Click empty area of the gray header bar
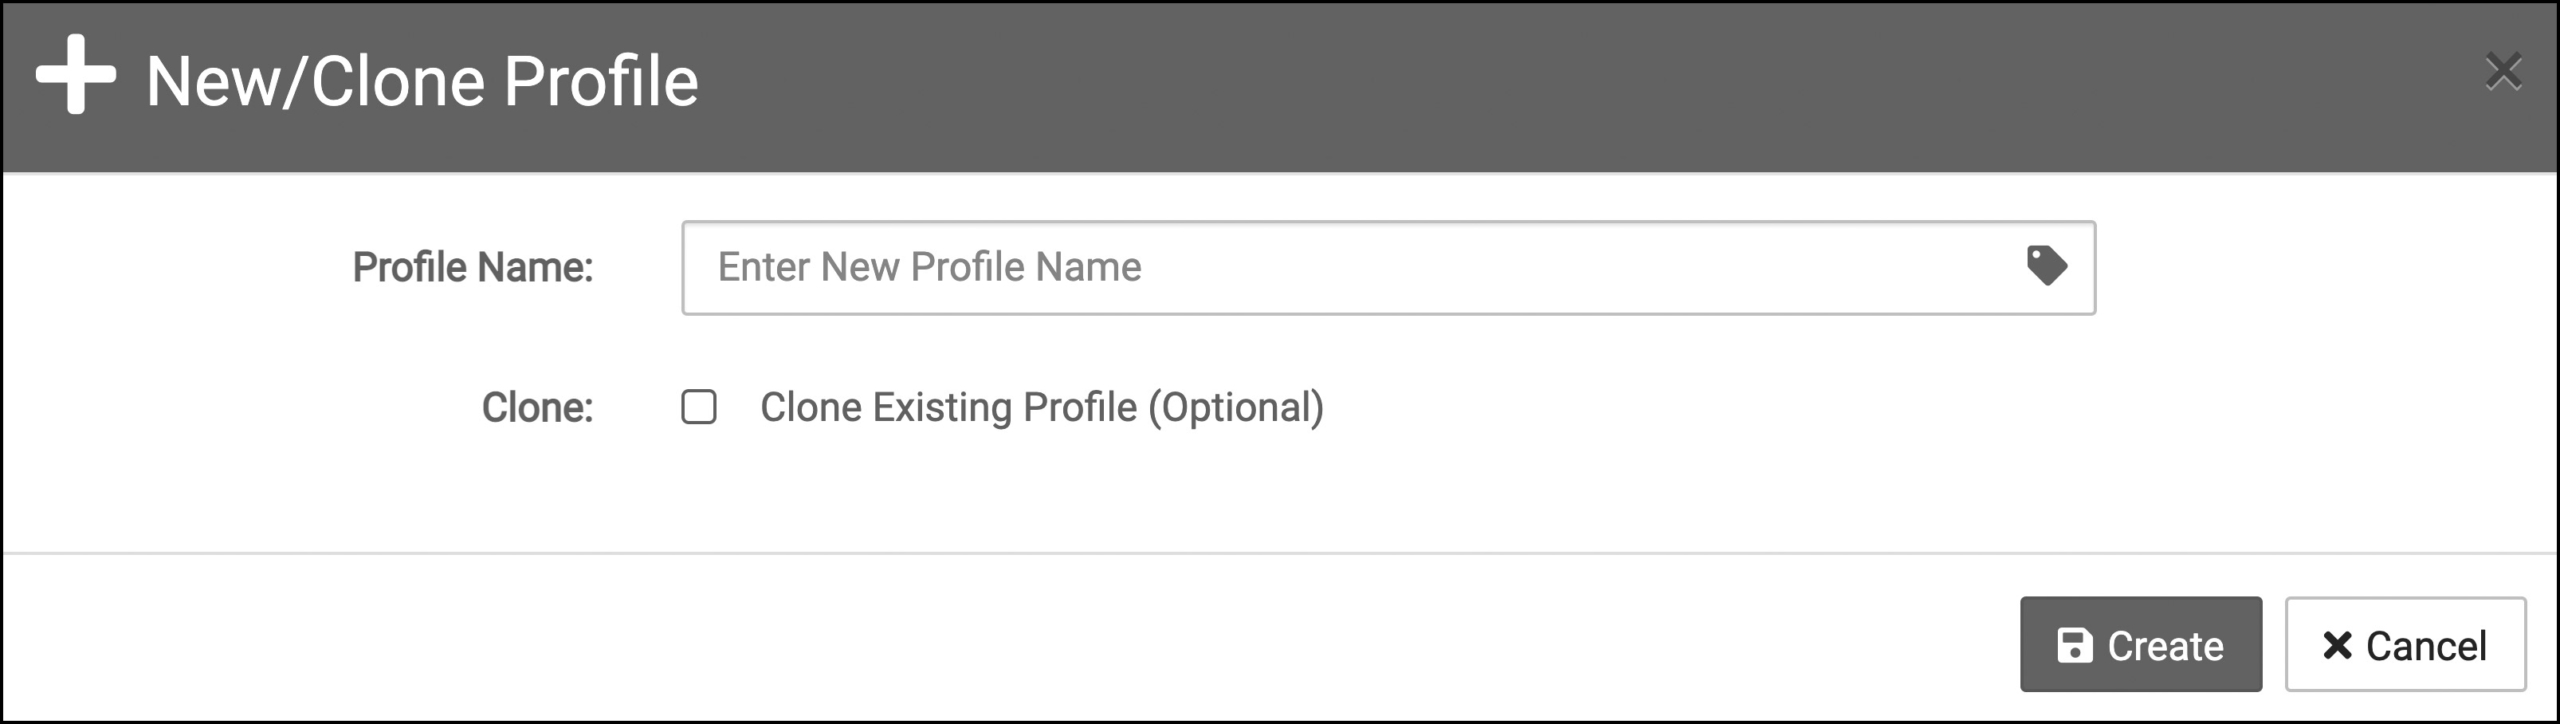The height and width of the screenshot is (724, 2560). point(1500,85)
